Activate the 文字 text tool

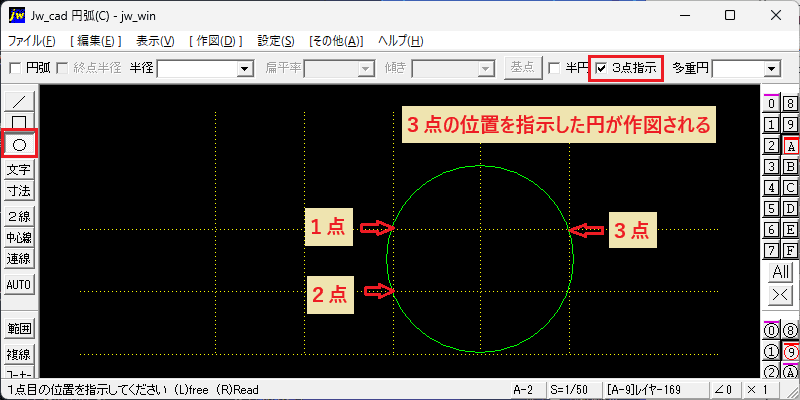[x=19, y=169]
